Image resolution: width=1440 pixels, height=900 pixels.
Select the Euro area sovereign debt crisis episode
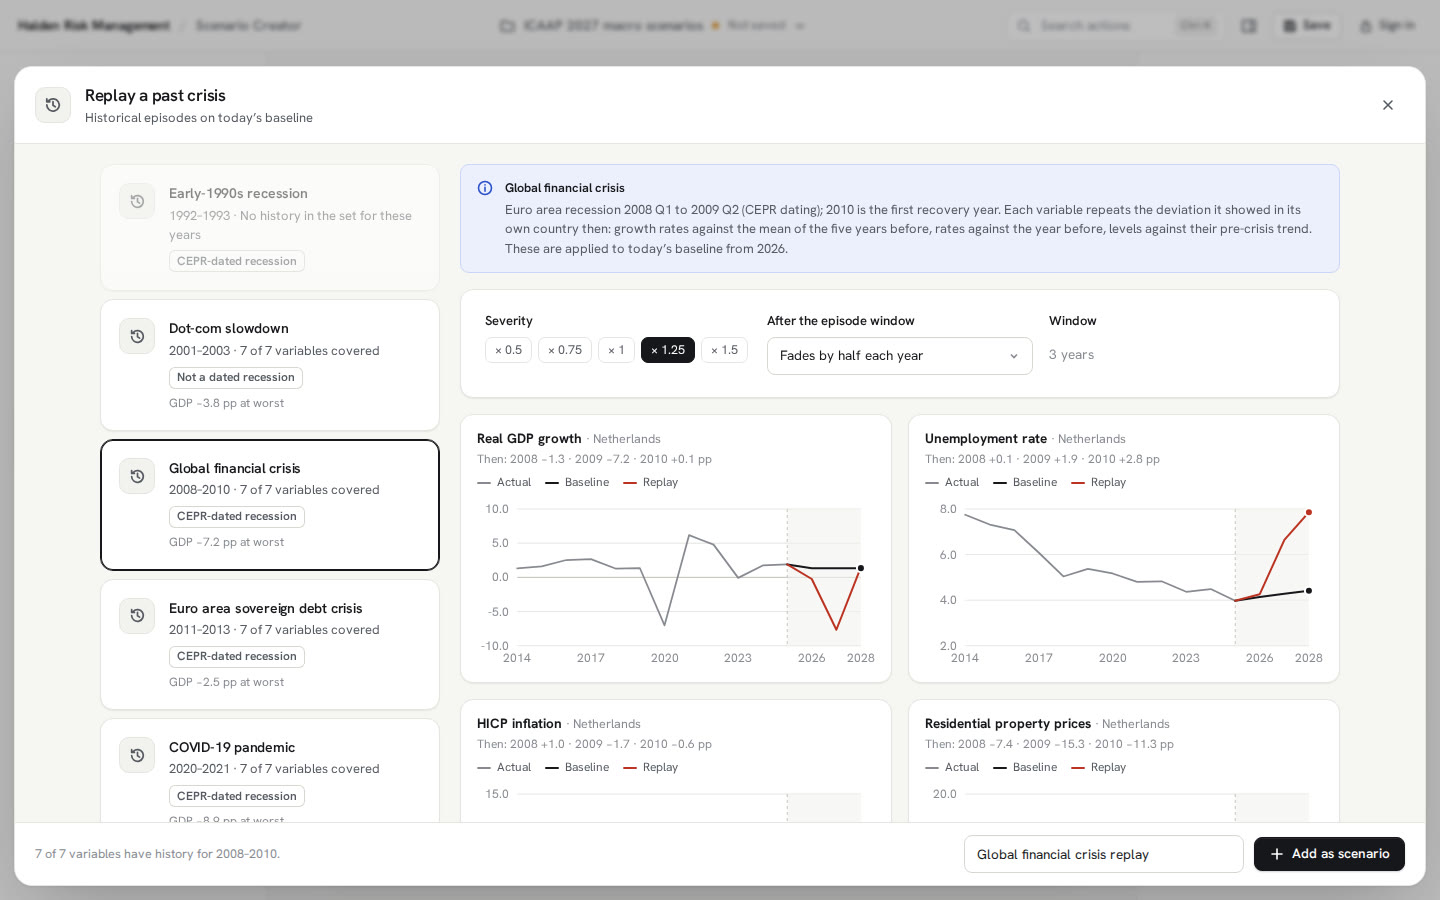(x=270, y=645)
